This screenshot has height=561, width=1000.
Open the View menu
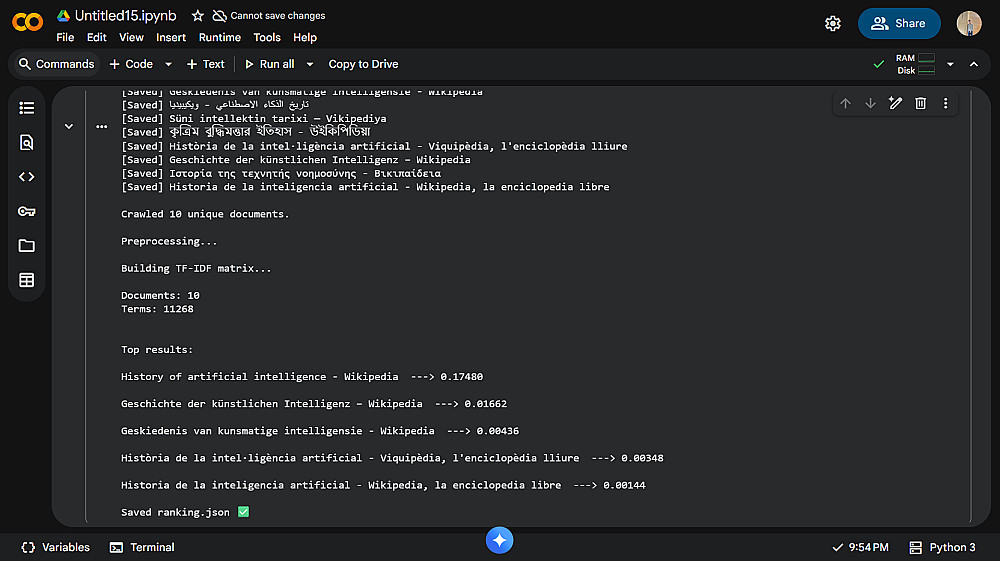point(131,38)
